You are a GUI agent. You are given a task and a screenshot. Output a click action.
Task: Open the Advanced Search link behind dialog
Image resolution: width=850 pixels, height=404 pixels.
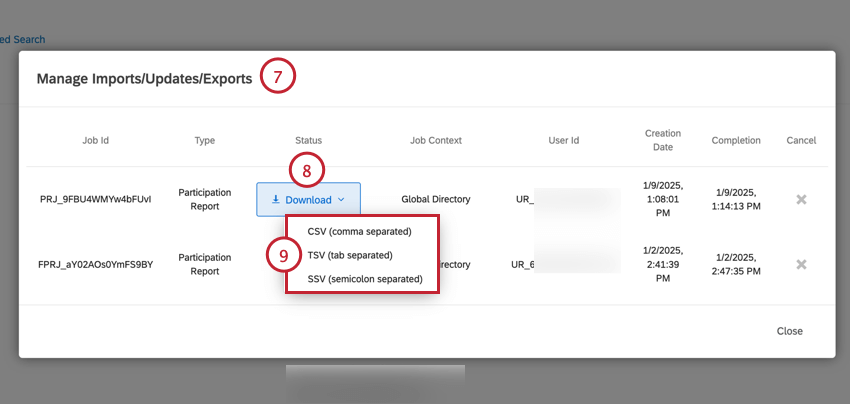(22, 40)
